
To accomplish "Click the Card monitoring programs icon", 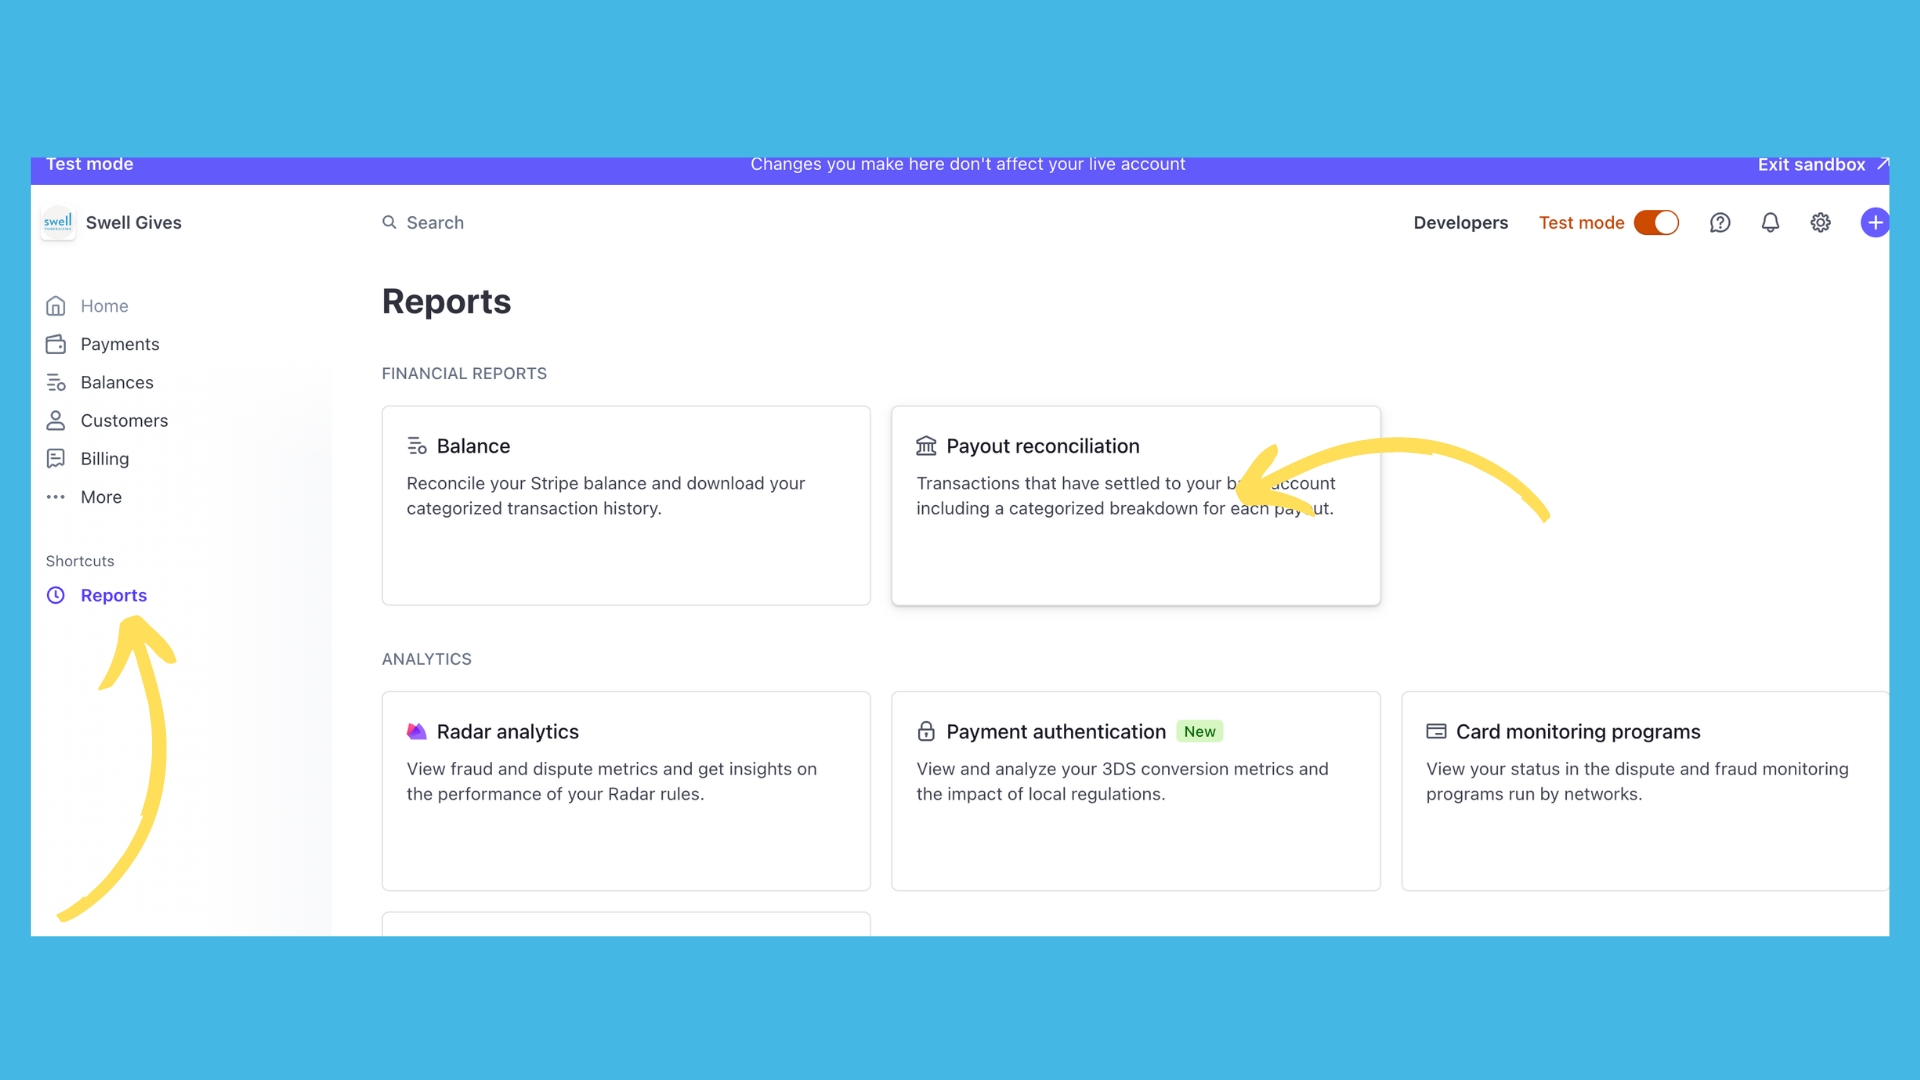I will pos(1435,732).
